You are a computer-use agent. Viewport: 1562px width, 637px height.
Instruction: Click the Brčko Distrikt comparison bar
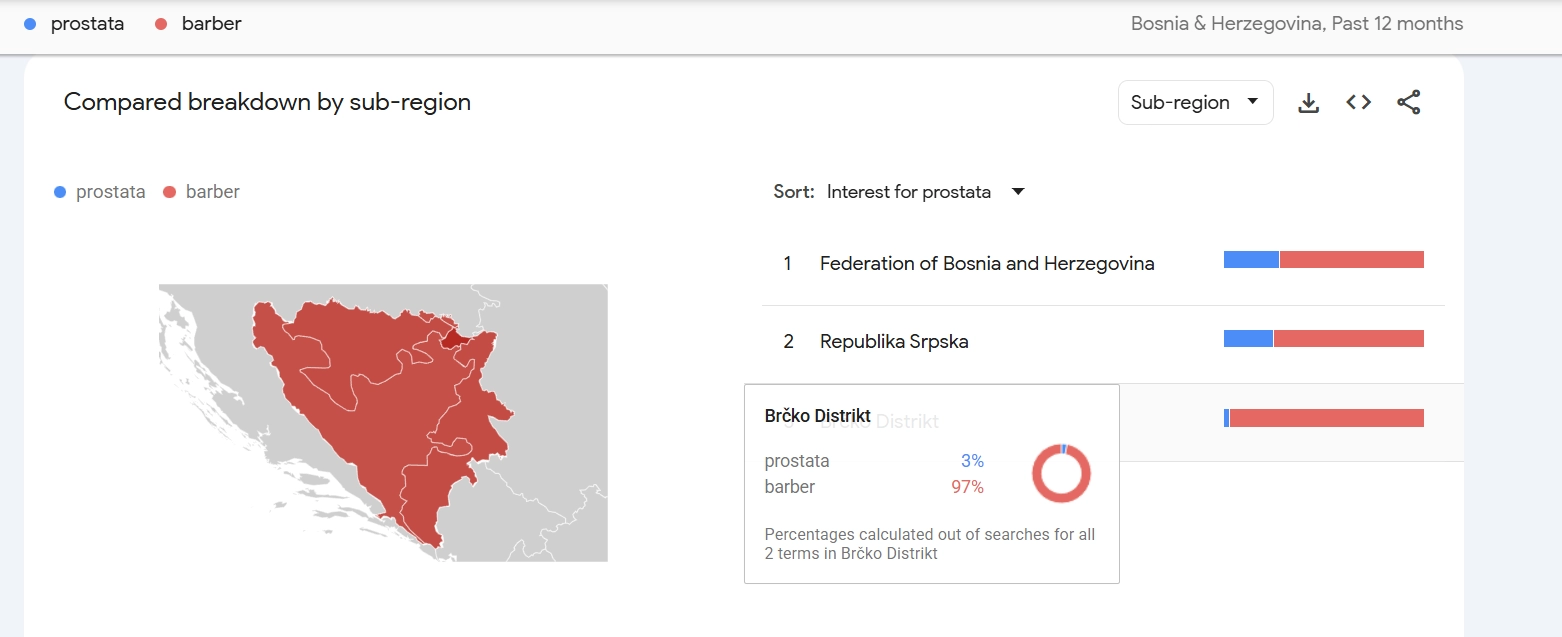point(1323,418)
